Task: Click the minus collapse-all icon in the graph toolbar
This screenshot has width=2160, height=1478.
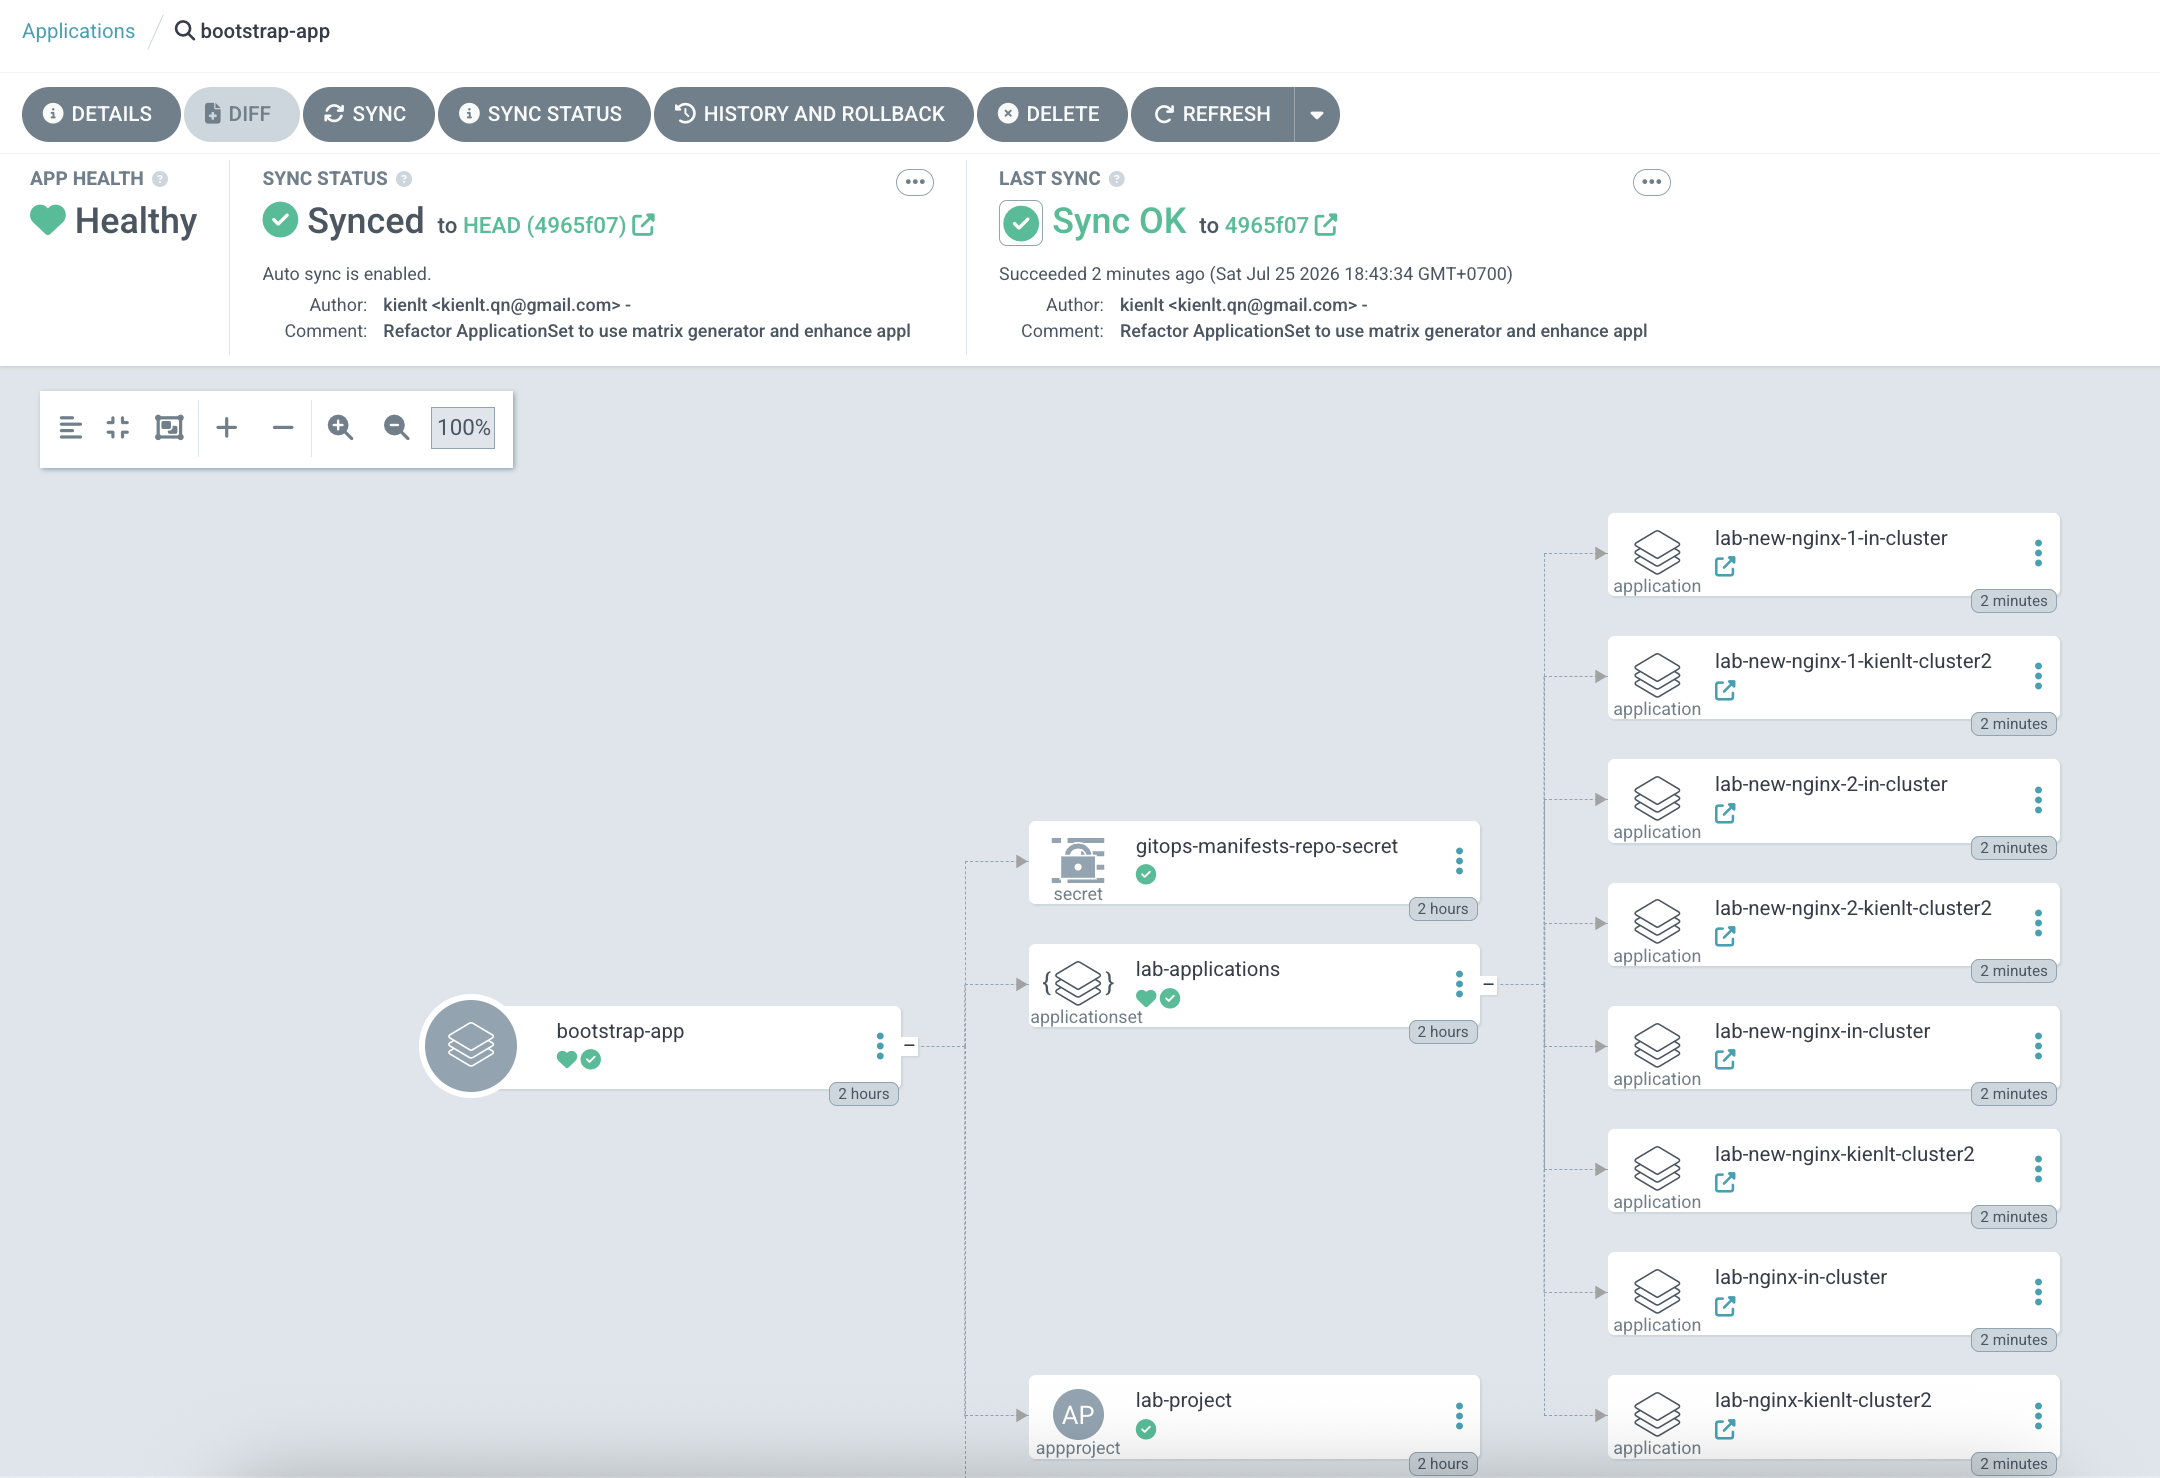Action: pos(283,428)
